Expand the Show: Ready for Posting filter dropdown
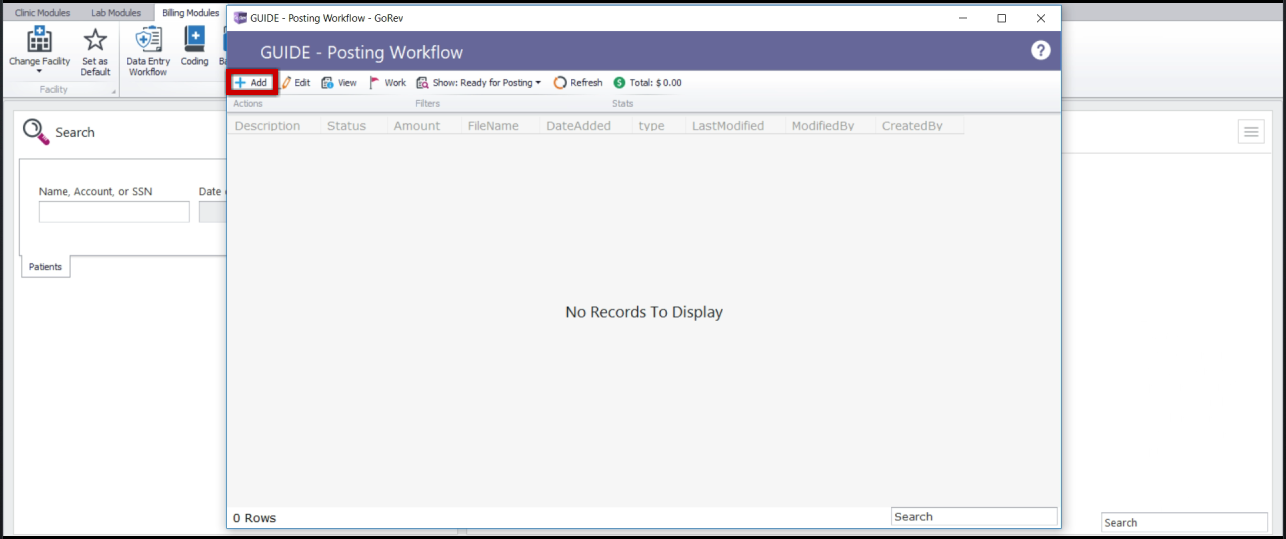Screen dimensions: 1286x539 pos(479,83)
